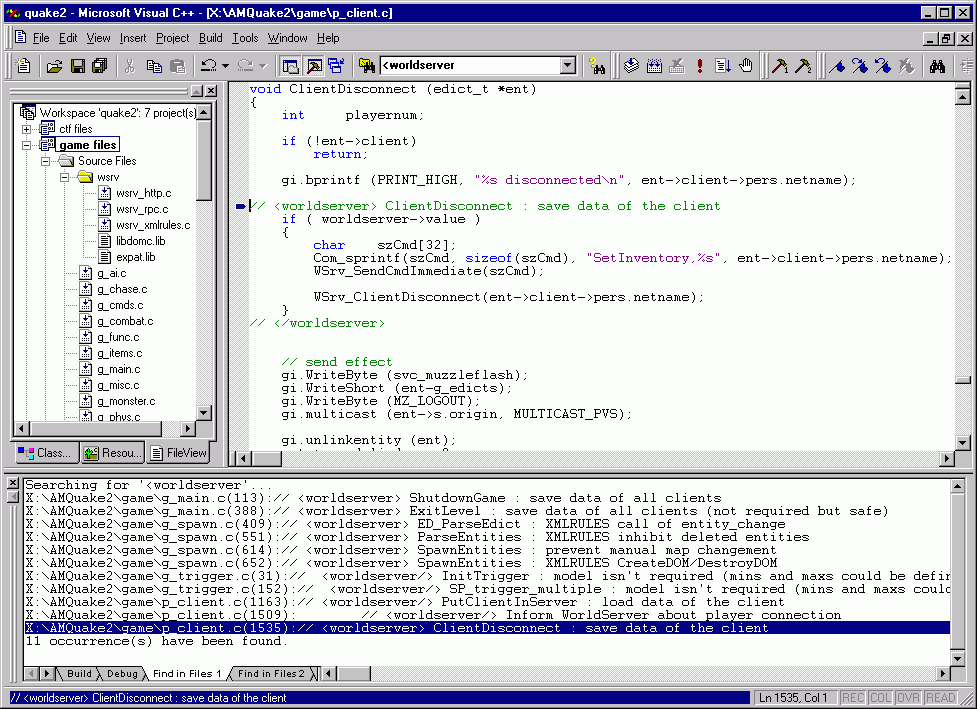
Task: Click the workspace pane dock toggle button
Action: [x=197, y=91]
